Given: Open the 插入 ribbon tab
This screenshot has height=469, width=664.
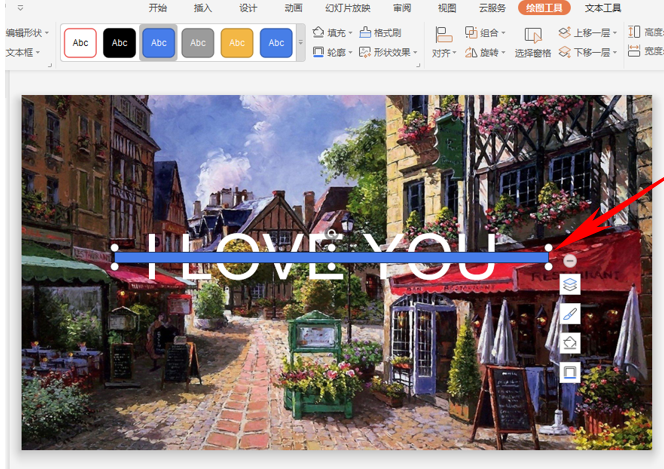Looking at the screenshot, I should (x=202, y=8).
